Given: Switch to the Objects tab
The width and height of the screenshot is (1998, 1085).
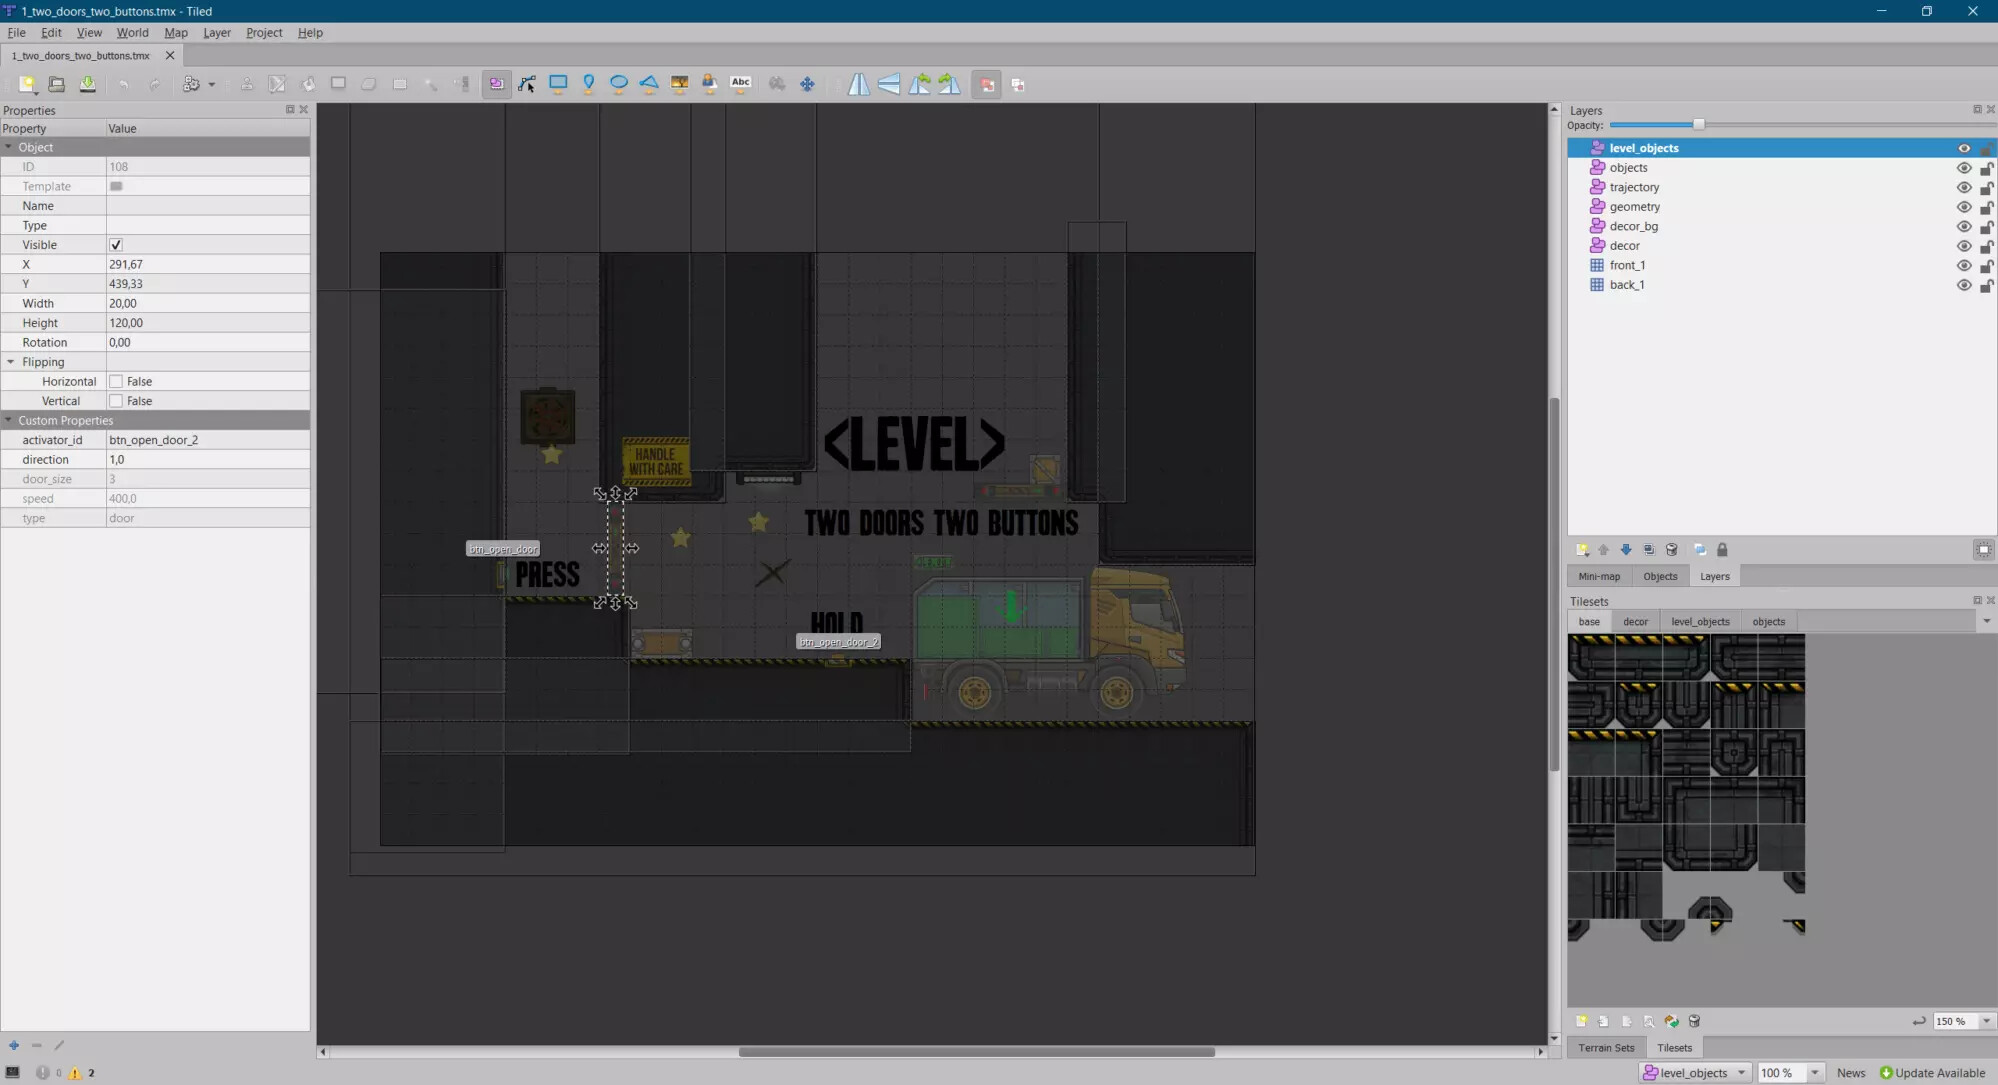Looking at the screenshot, I should pyautogui.click(x=1660, y=576).
